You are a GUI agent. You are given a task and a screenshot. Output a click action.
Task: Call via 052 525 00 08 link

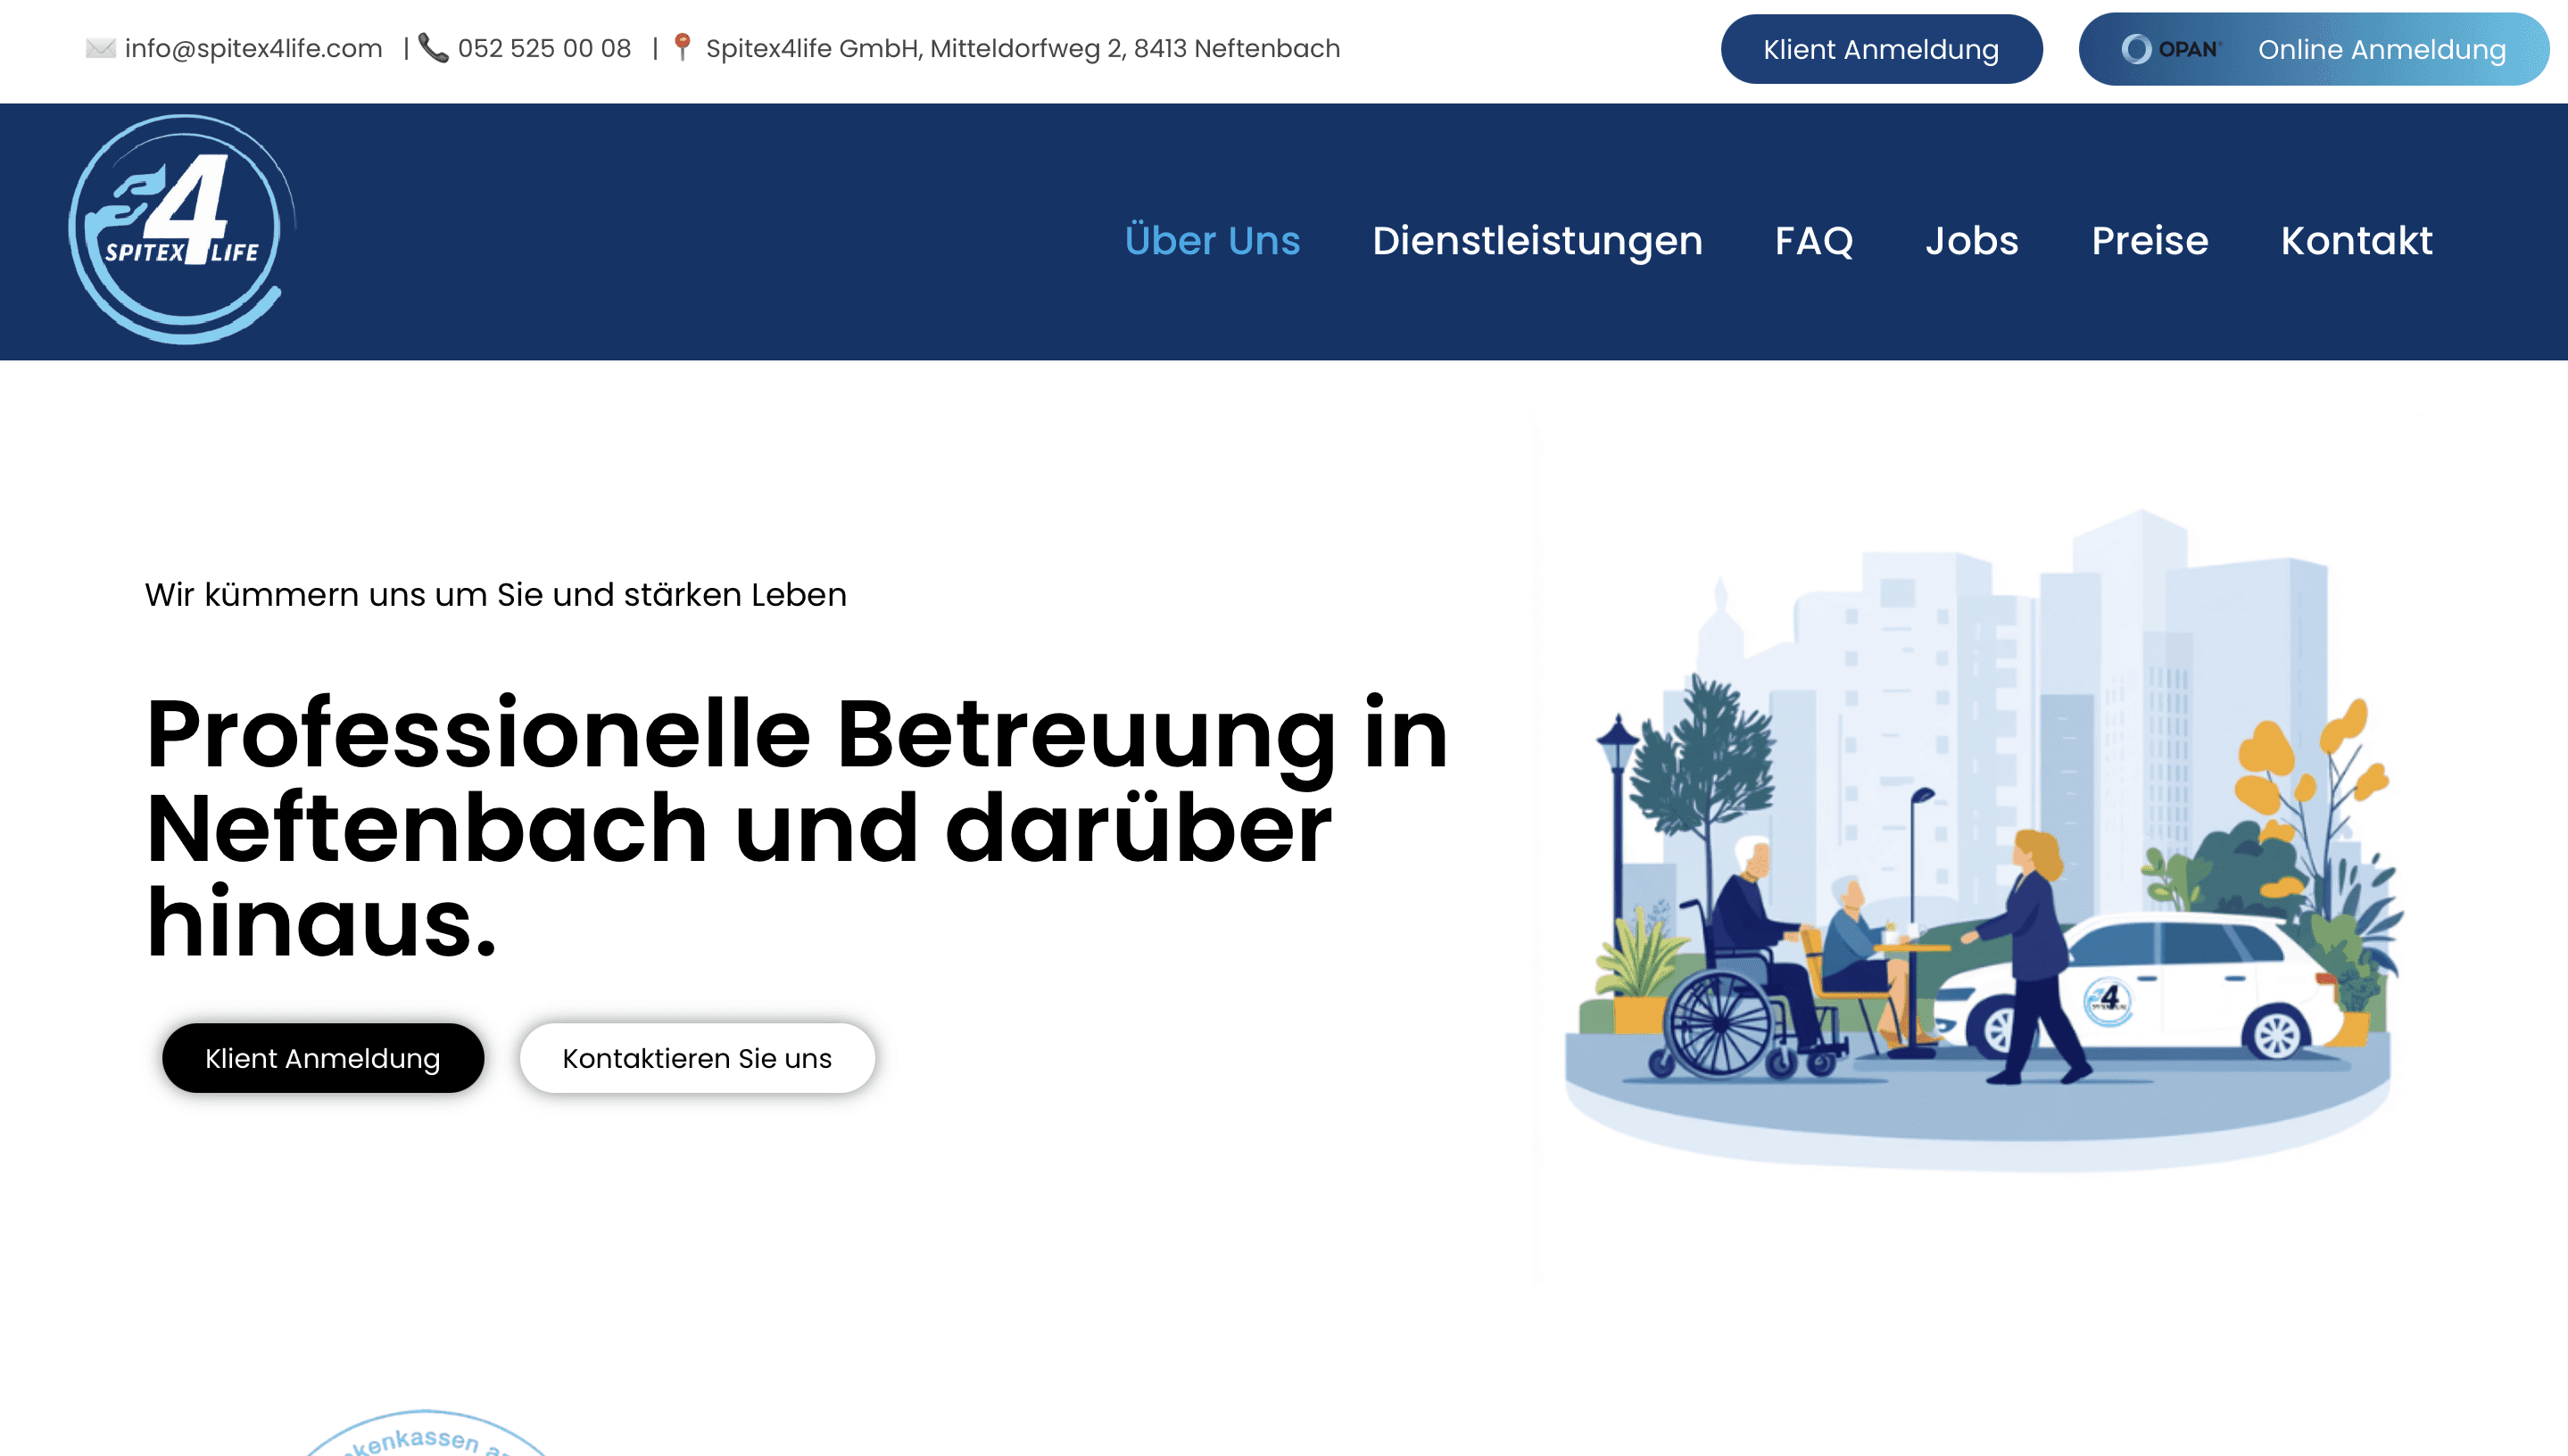[544, 48]
